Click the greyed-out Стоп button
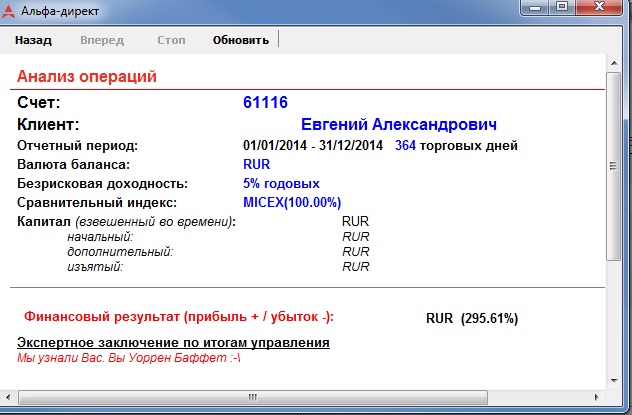Screen dimensions: 632x415 [171, 40]
